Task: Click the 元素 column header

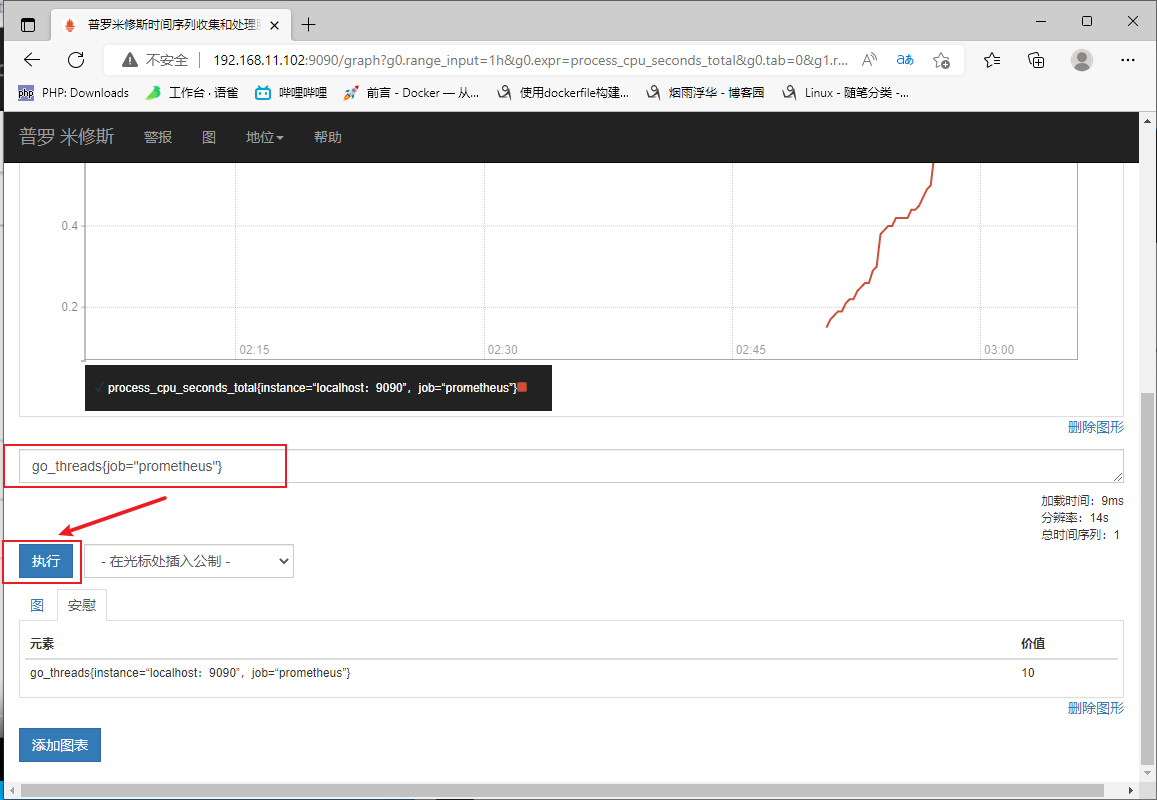Action: click(42, 644)
